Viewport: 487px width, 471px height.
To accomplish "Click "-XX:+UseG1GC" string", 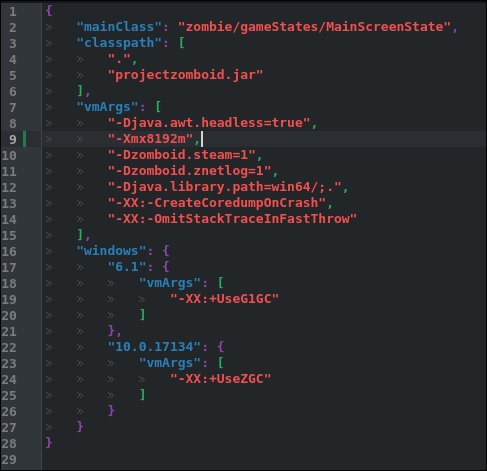I will click(x=225, y=299).
